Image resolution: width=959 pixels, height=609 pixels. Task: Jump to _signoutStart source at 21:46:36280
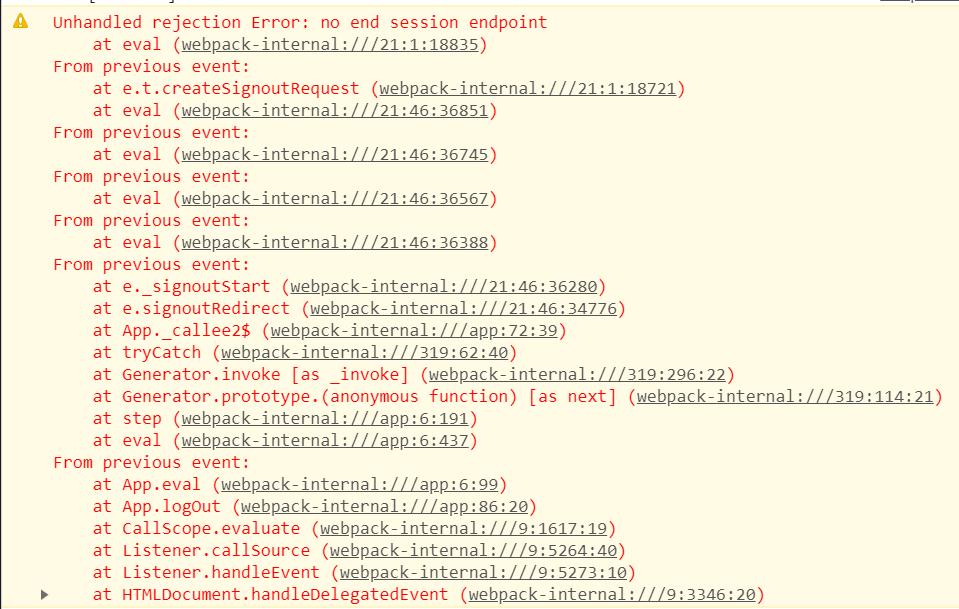(443, 287)
